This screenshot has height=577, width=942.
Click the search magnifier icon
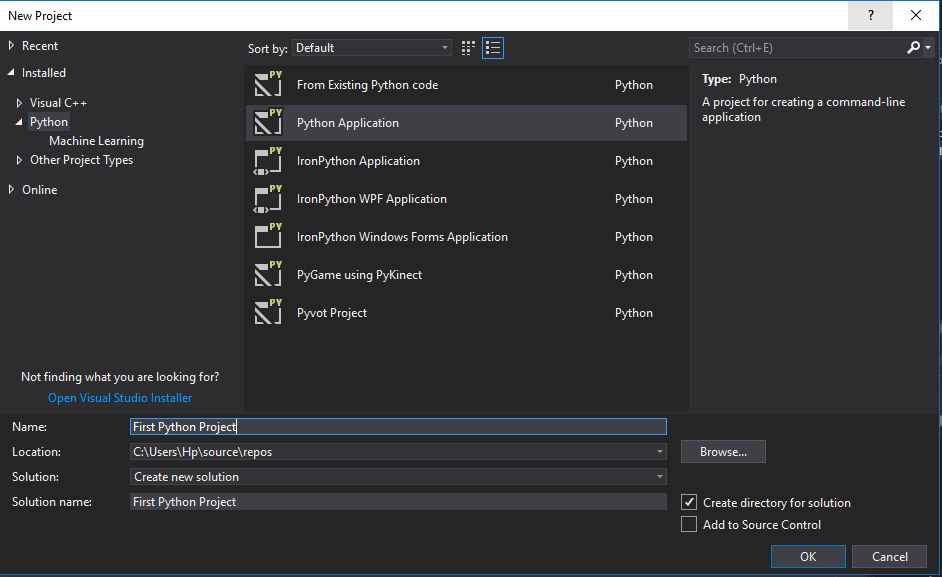click(x=913, y=47)
